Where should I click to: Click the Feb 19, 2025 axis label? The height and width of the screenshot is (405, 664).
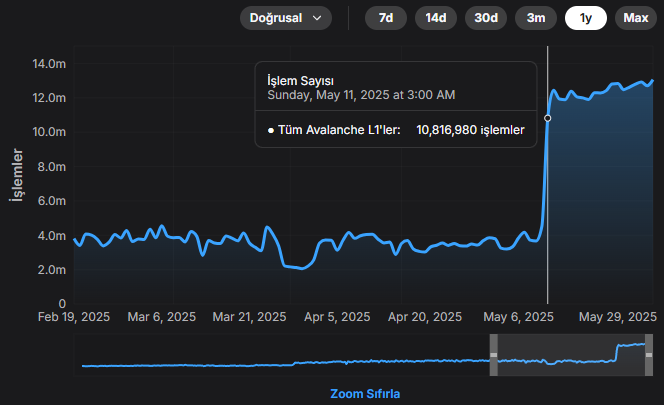point(74,317)
